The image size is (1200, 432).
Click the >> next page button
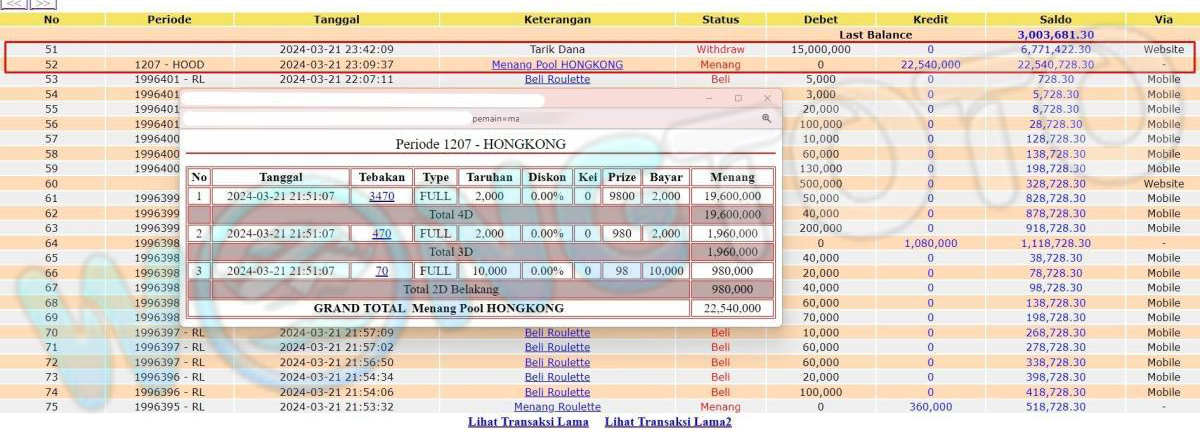point(42,4)
